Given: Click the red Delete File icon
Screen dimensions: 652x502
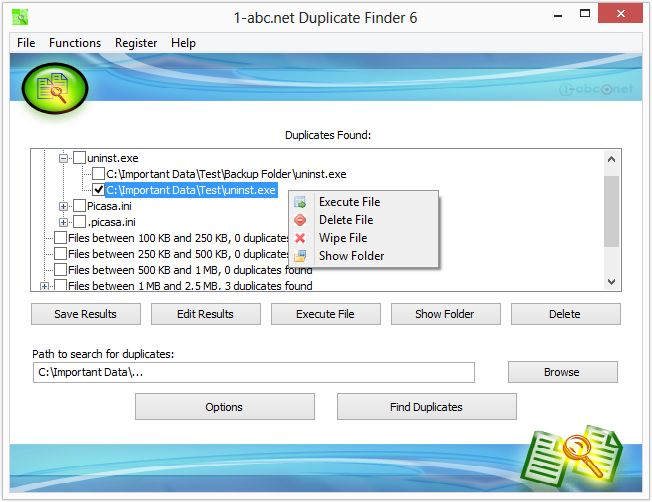Looking at the screenshot, I should pos(300,220).
